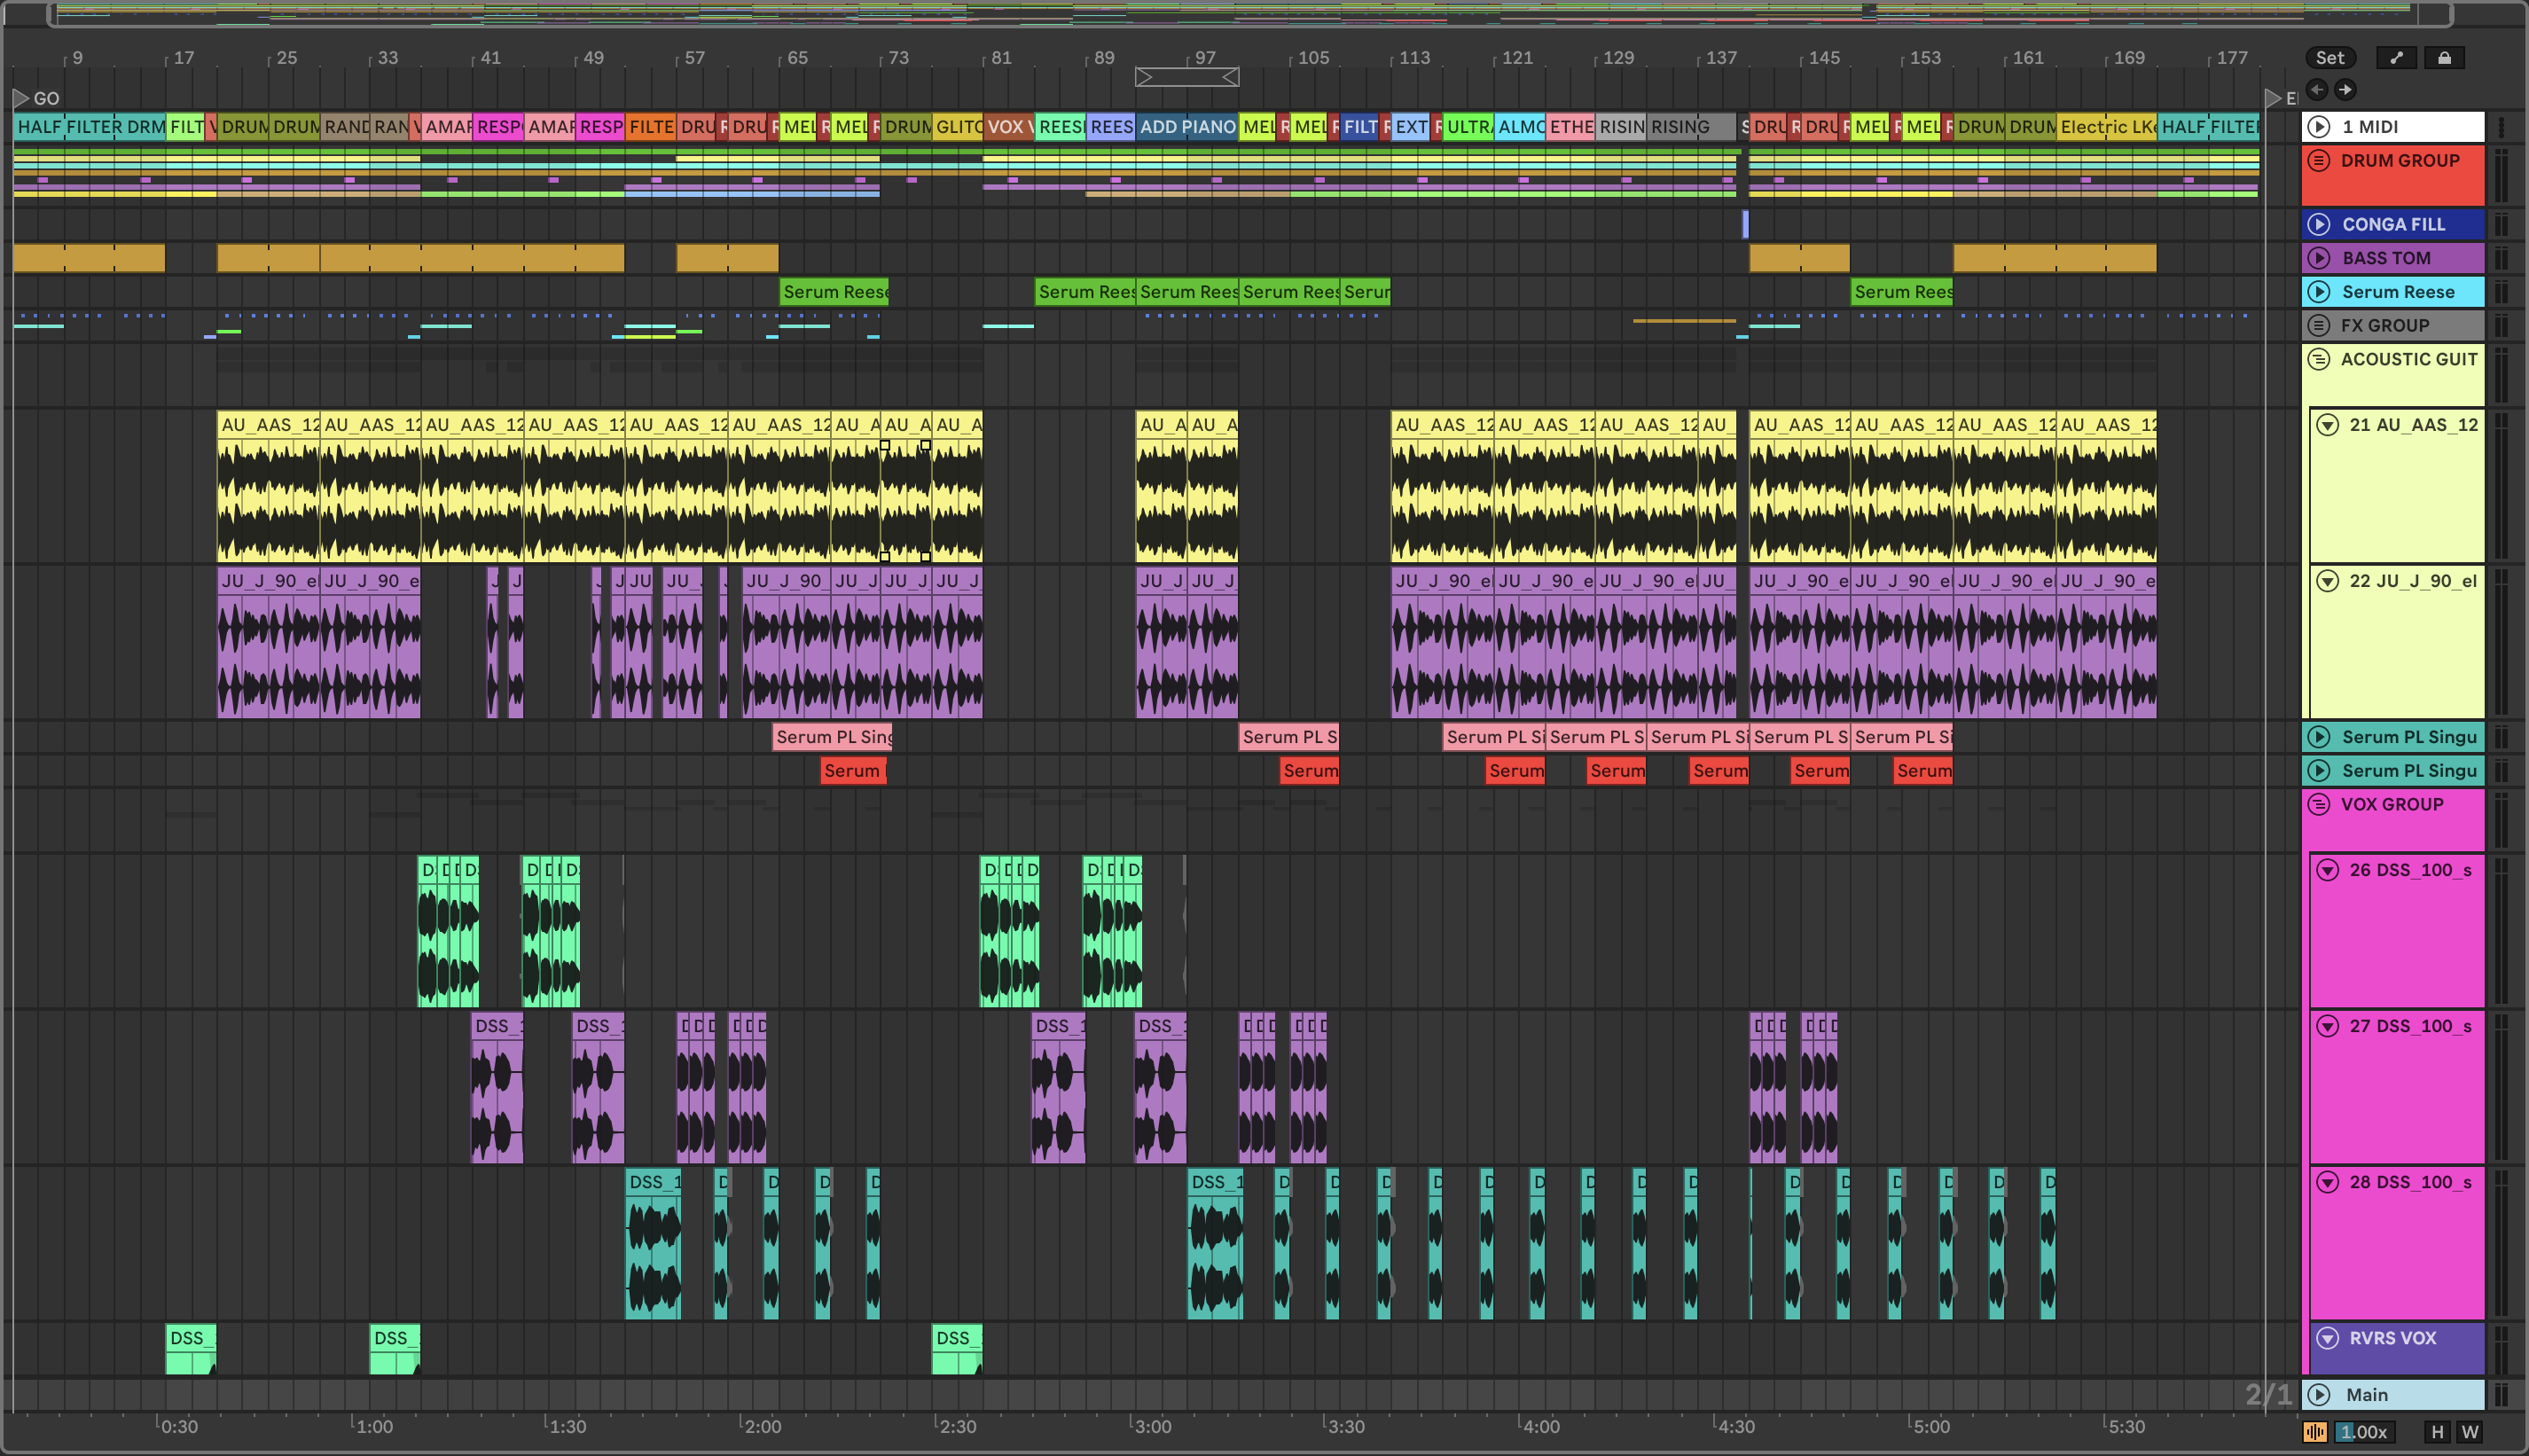Click the 1.00x zoom factor field
Screen dimensions: 2529x1456
point(2363,1432)
